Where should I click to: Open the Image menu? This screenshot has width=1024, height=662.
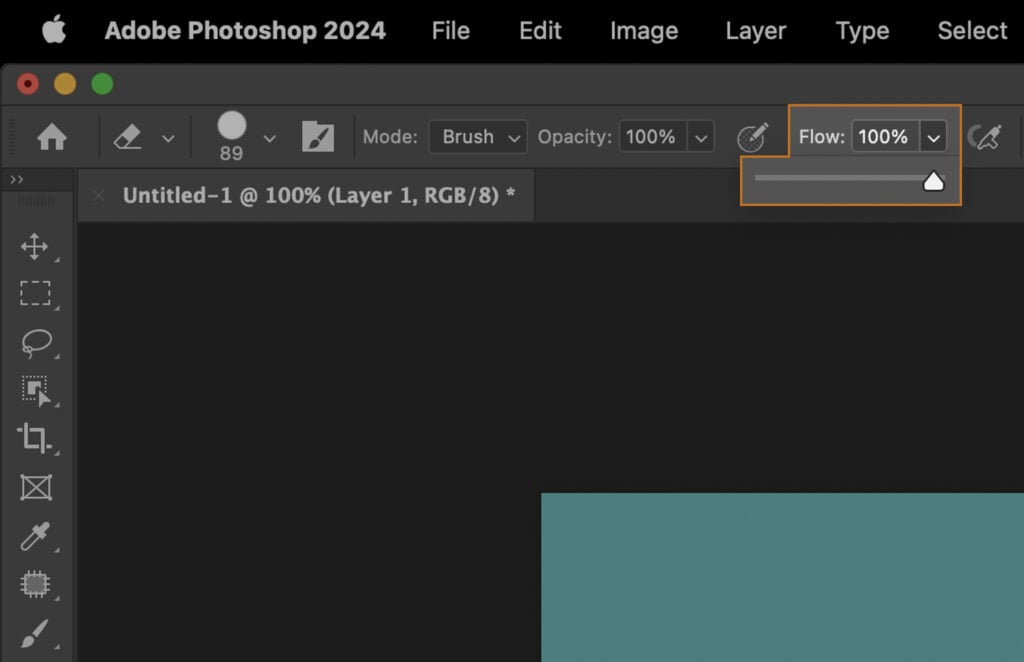(x=643, y=30)
